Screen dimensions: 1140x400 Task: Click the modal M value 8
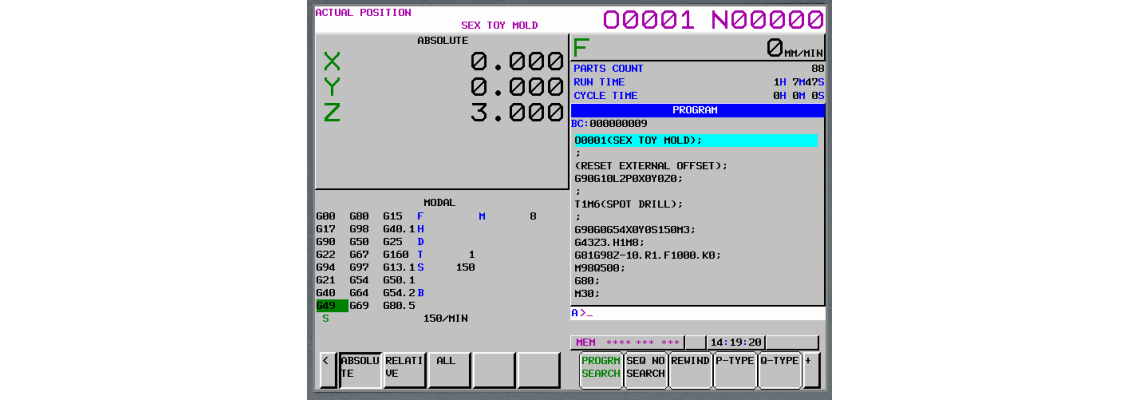pos(533,216)
